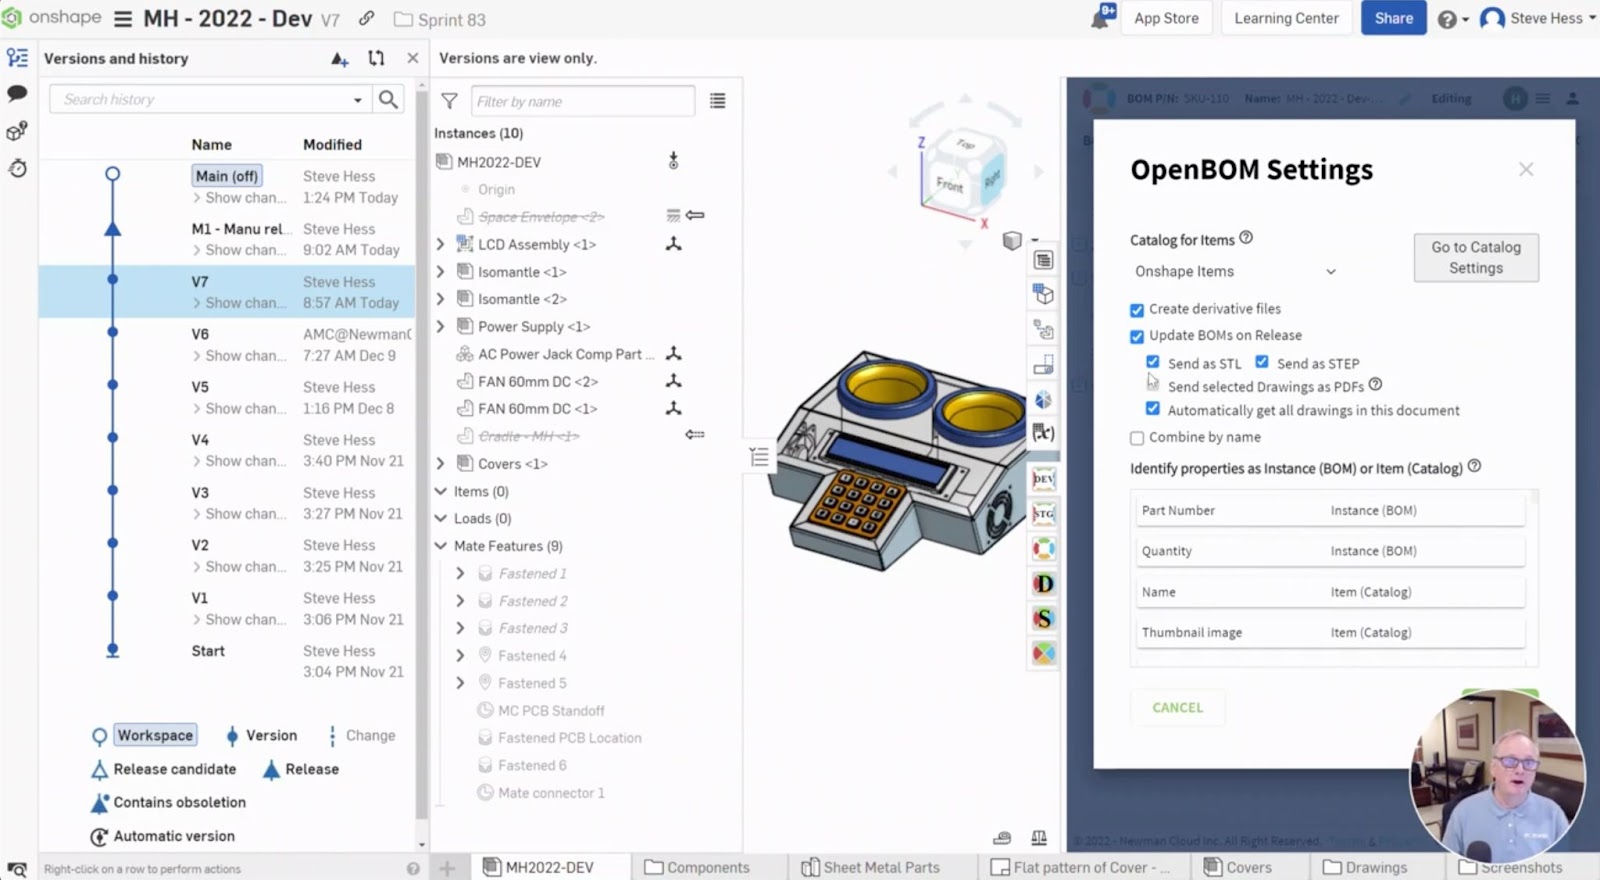1600x880 pixels.
Task: Open the variables (x) table icon
Action: (1043, 433)
